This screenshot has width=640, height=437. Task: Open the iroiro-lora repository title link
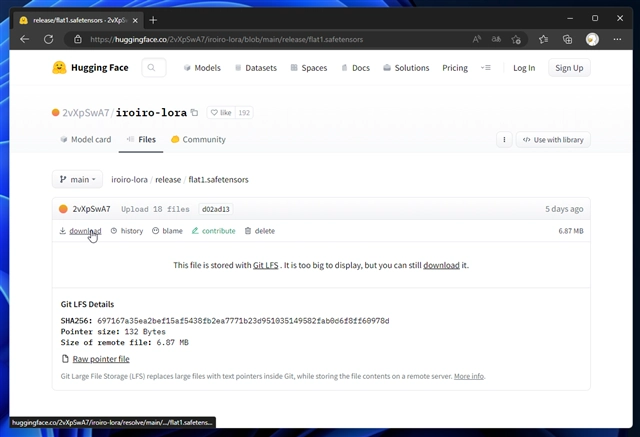point(151,113)
